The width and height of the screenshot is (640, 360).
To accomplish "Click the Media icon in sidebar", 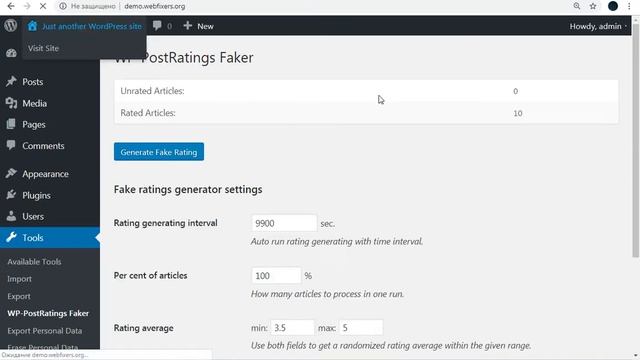I will click(x=11, y=103).
